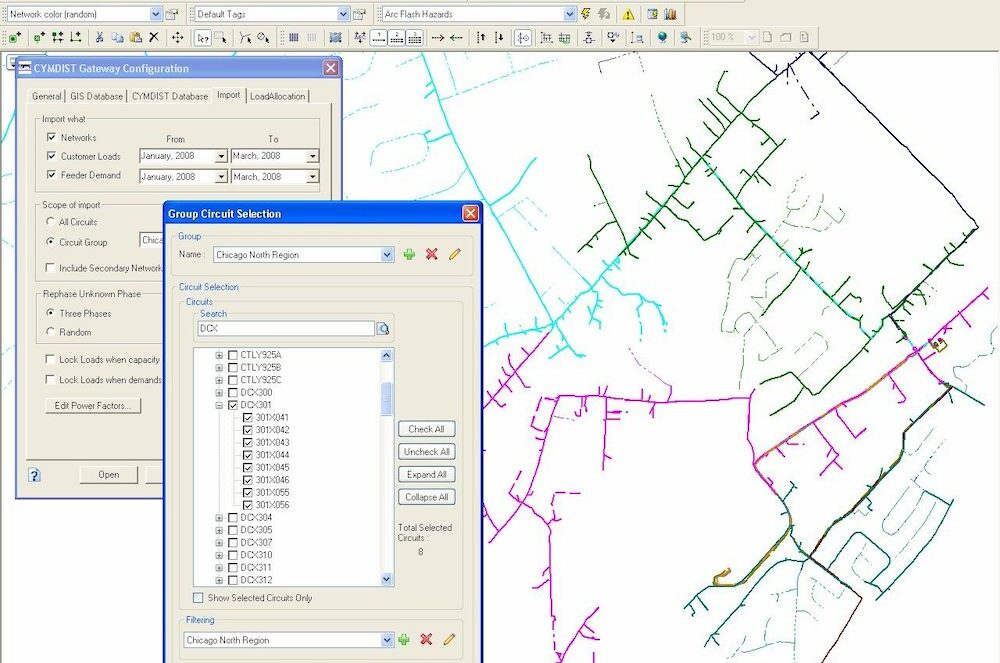
Task: Click the yellow lightning bolt icon
Action: point(585,14)
